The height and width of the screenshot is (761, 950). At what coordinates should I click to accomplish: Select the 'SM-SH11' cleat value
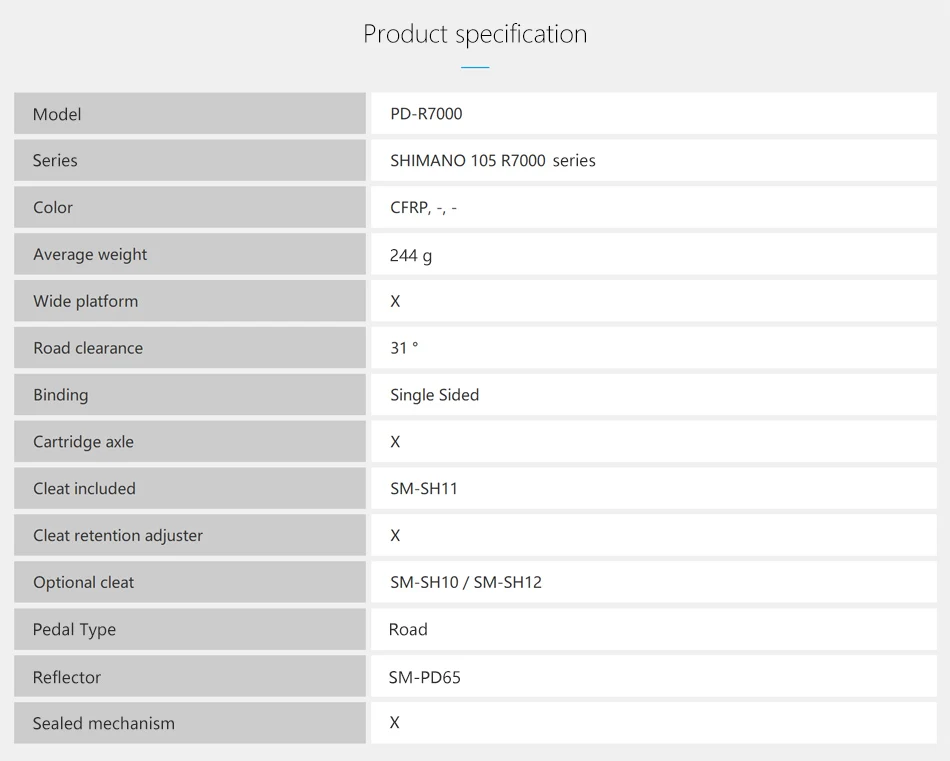pyautogui.click(x=424, y=488)
